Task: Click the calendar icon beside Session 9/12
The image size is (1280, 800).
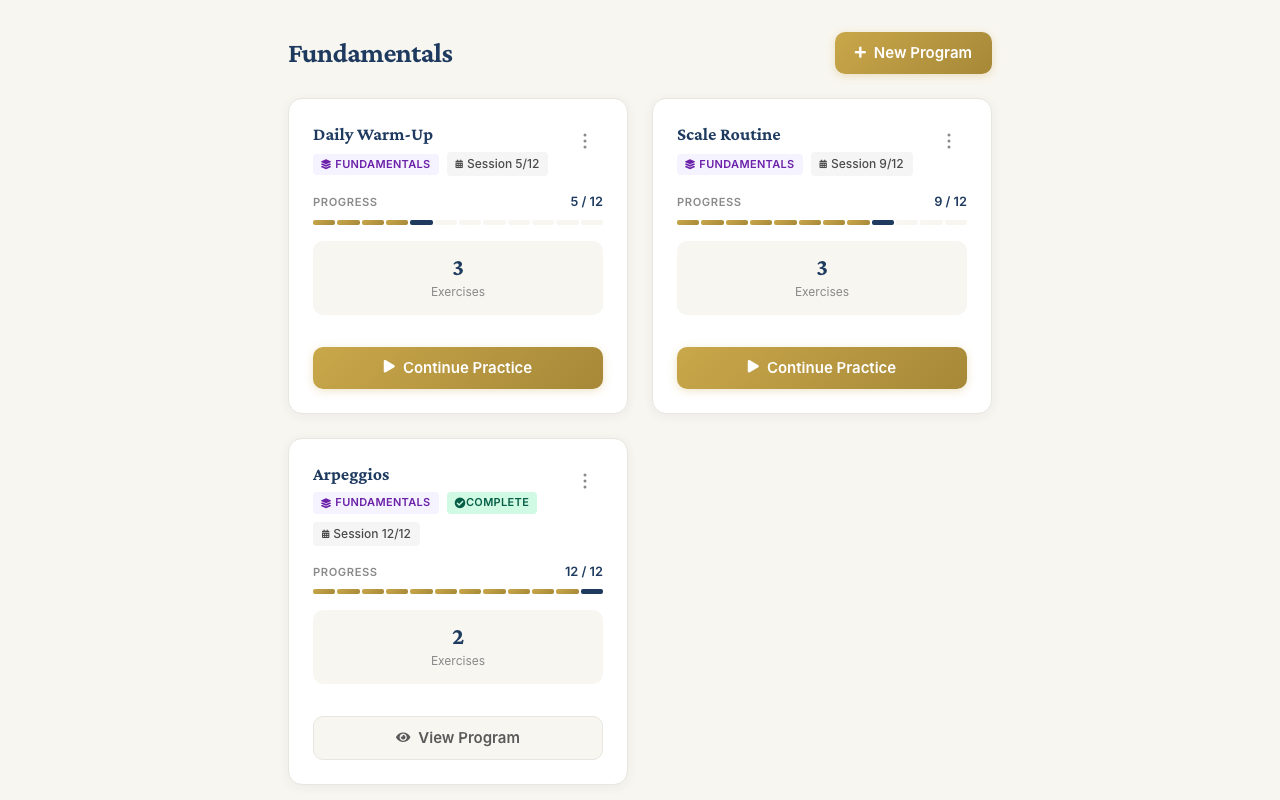Action: tap(823, 164)
